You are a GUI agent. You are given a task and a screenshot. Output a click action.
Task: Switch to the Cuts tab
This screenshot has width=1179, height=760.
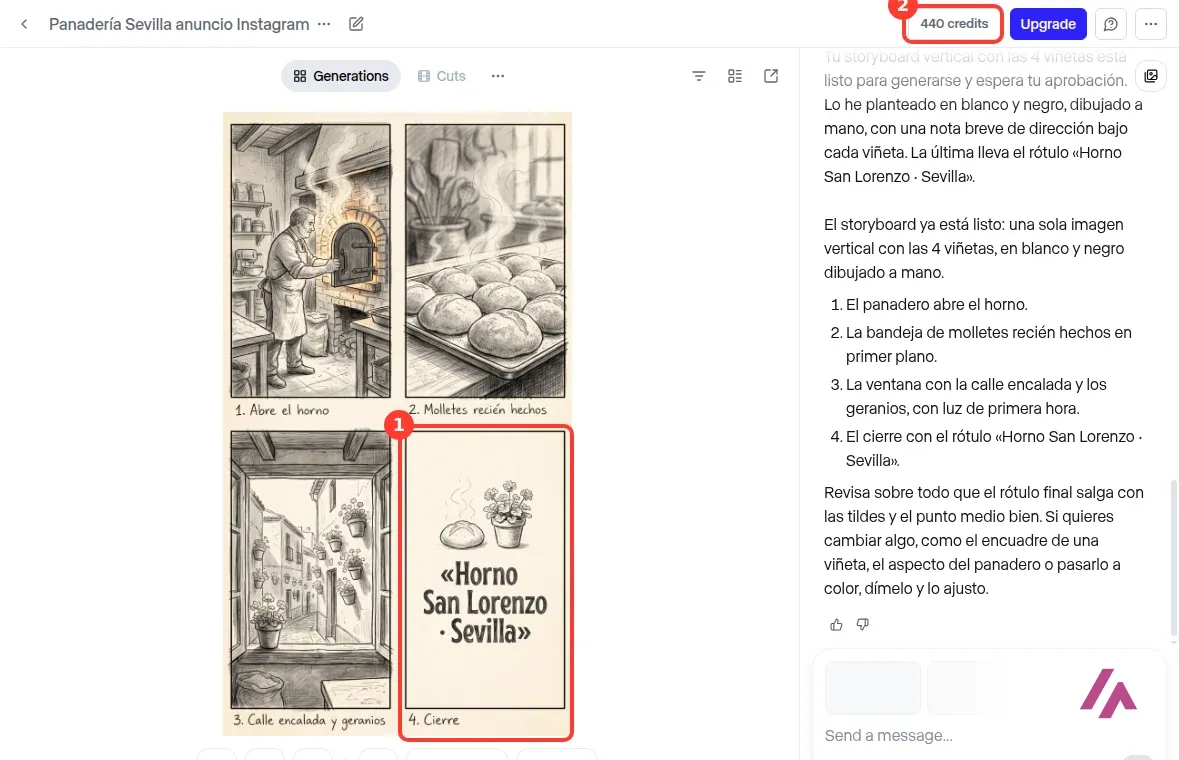tap(441, 76)
